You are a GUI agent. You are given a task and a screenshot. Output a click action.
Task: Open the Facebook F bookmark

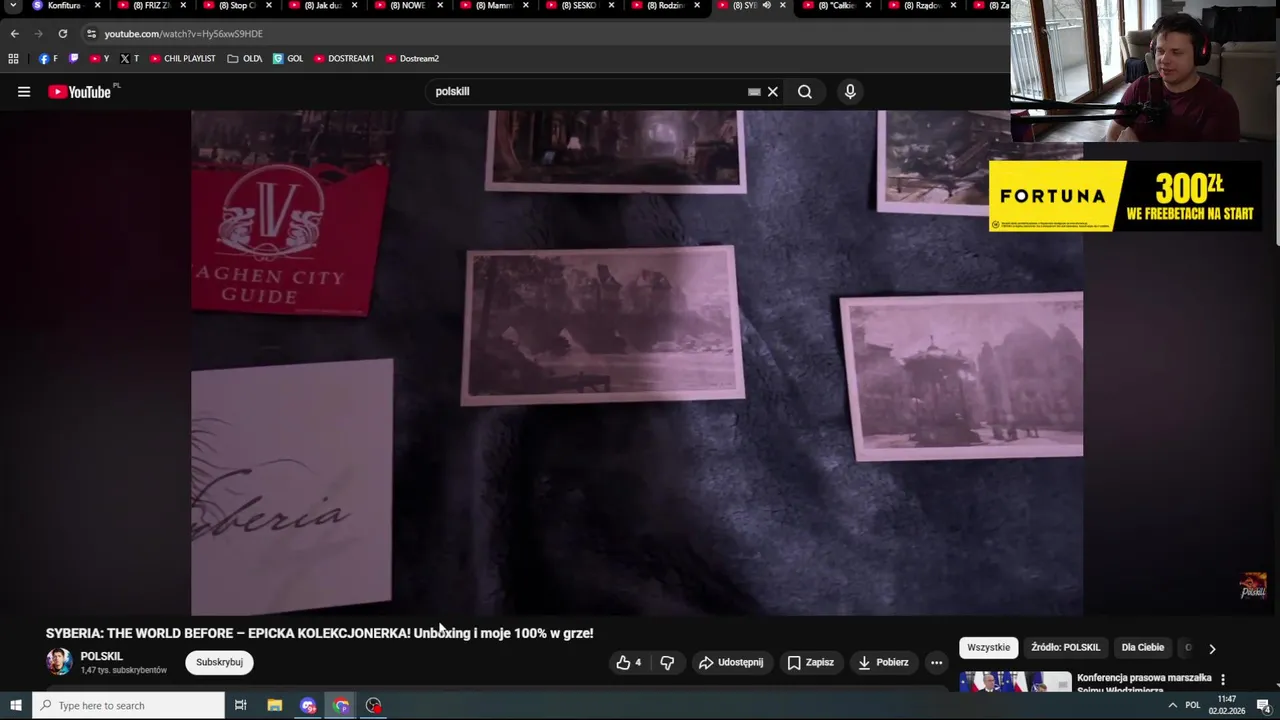point(48,59)
